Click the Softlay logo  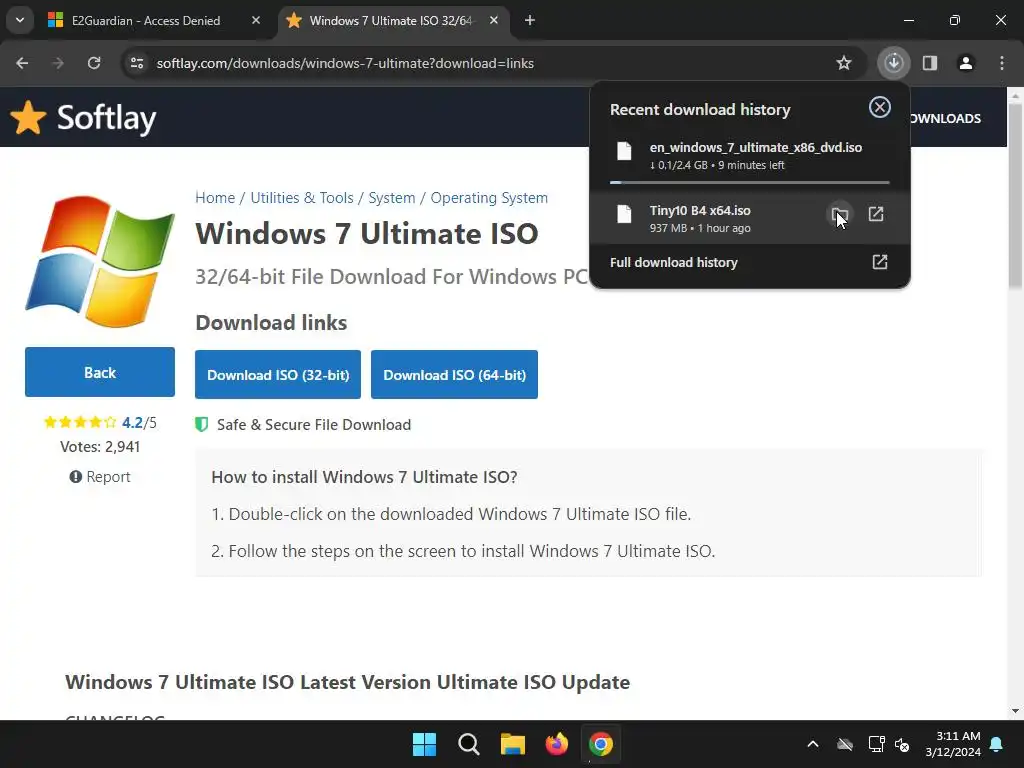click(x=84, y=118)
